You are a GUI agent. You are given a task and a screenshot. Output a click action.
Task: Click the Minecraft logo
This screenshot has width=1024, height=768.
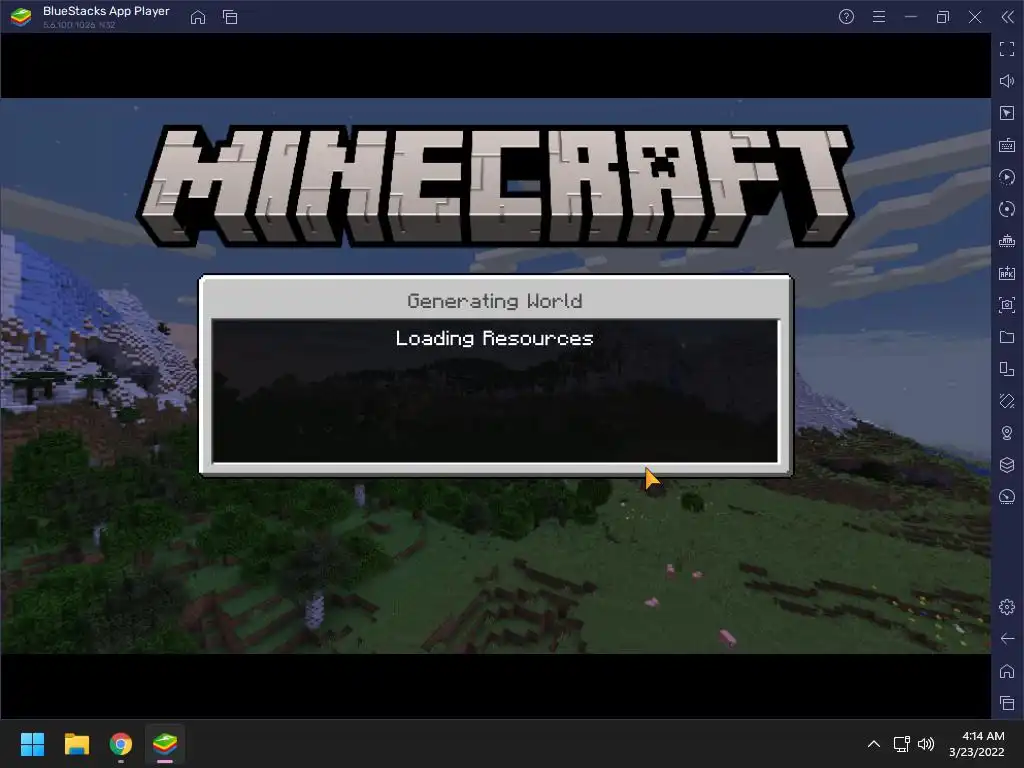pyautogui.click(x=495, y=186)
